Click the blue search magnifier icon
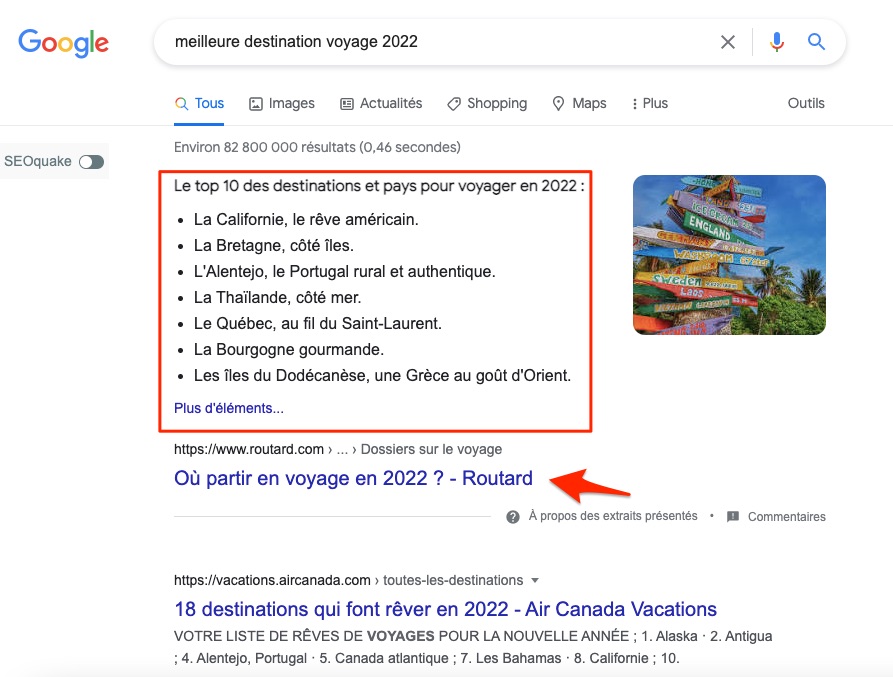 coord(817,42)
